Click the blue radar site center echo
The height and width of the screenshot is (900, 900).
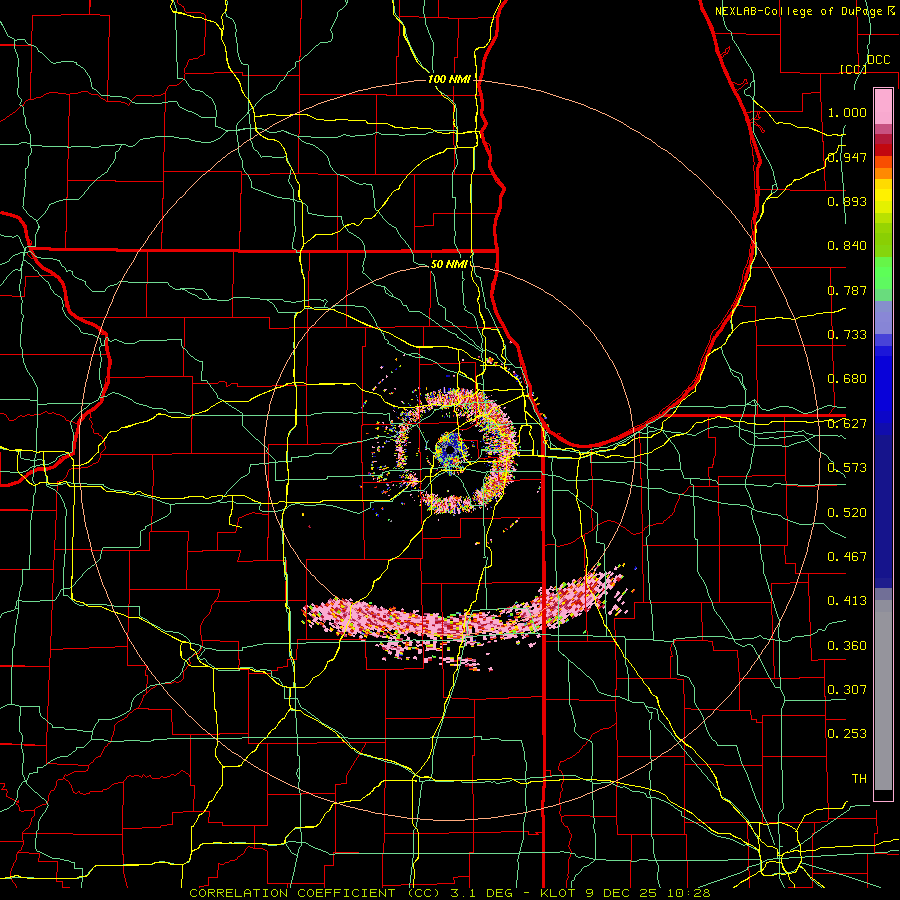coord(451,451)
